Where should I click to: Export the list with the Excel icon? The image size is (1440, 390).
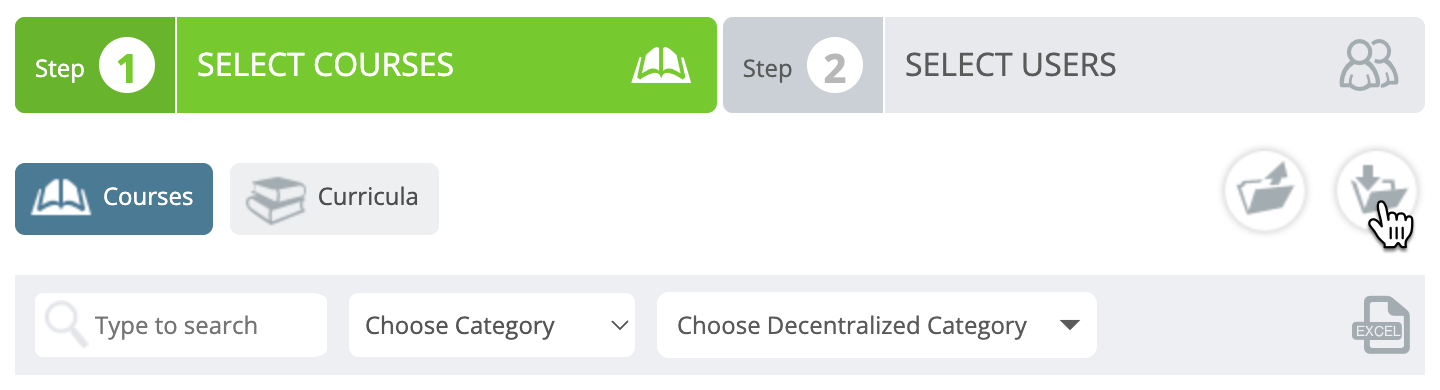pos(1380,325)
